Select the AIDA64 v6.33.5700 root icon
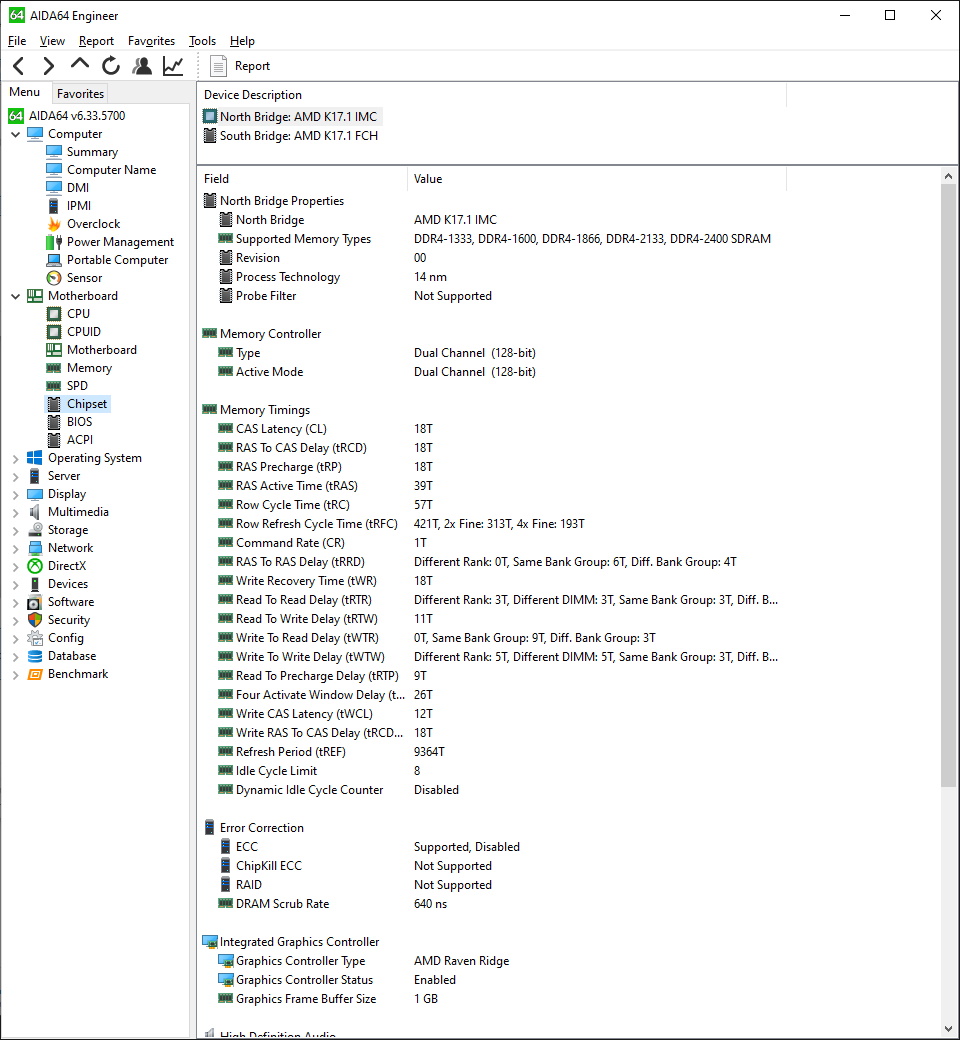The image size is (960, 1040). pos(16,116)
